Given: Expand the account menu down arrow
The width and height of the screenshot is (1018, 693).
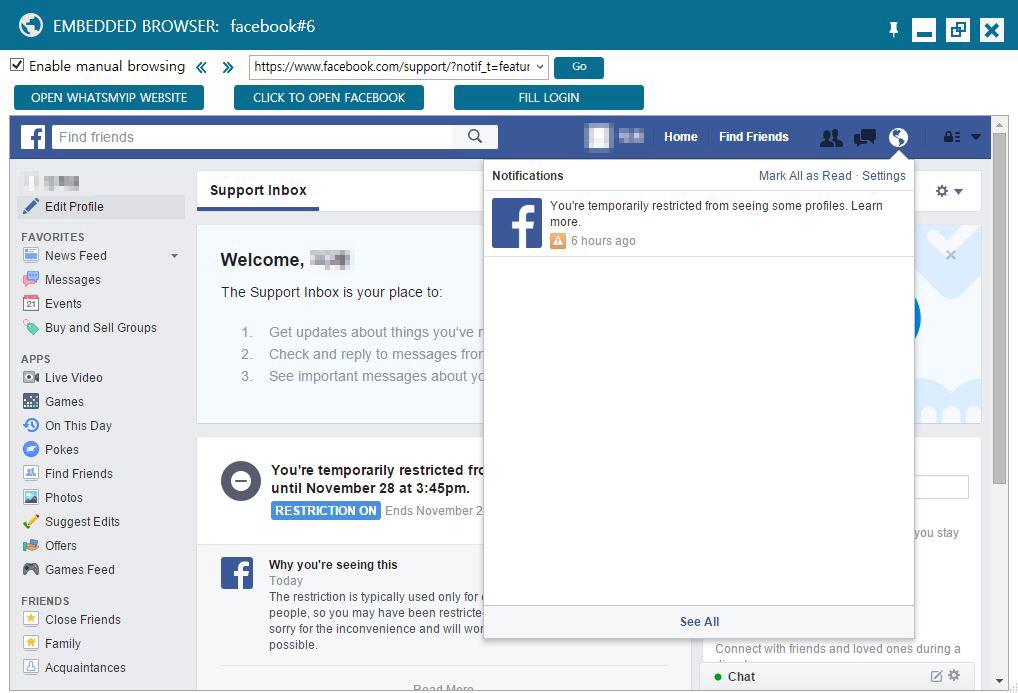Looking at the screenshot, I should click(976, 137).
